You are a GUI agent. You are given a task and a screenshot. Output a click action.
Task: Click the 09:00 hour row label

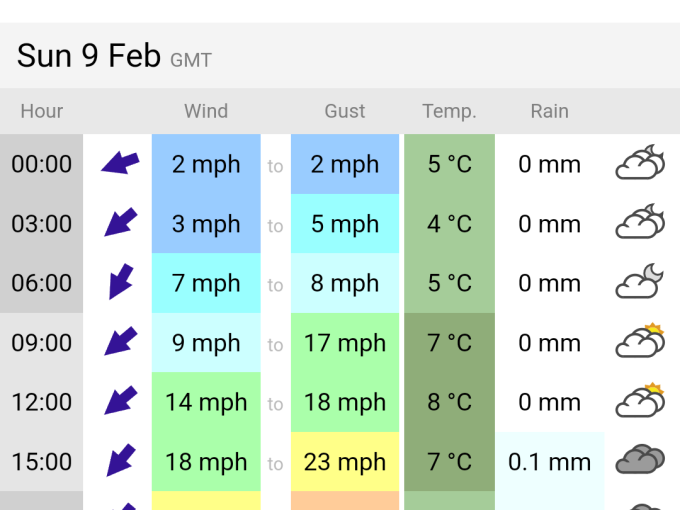[42, 343]
